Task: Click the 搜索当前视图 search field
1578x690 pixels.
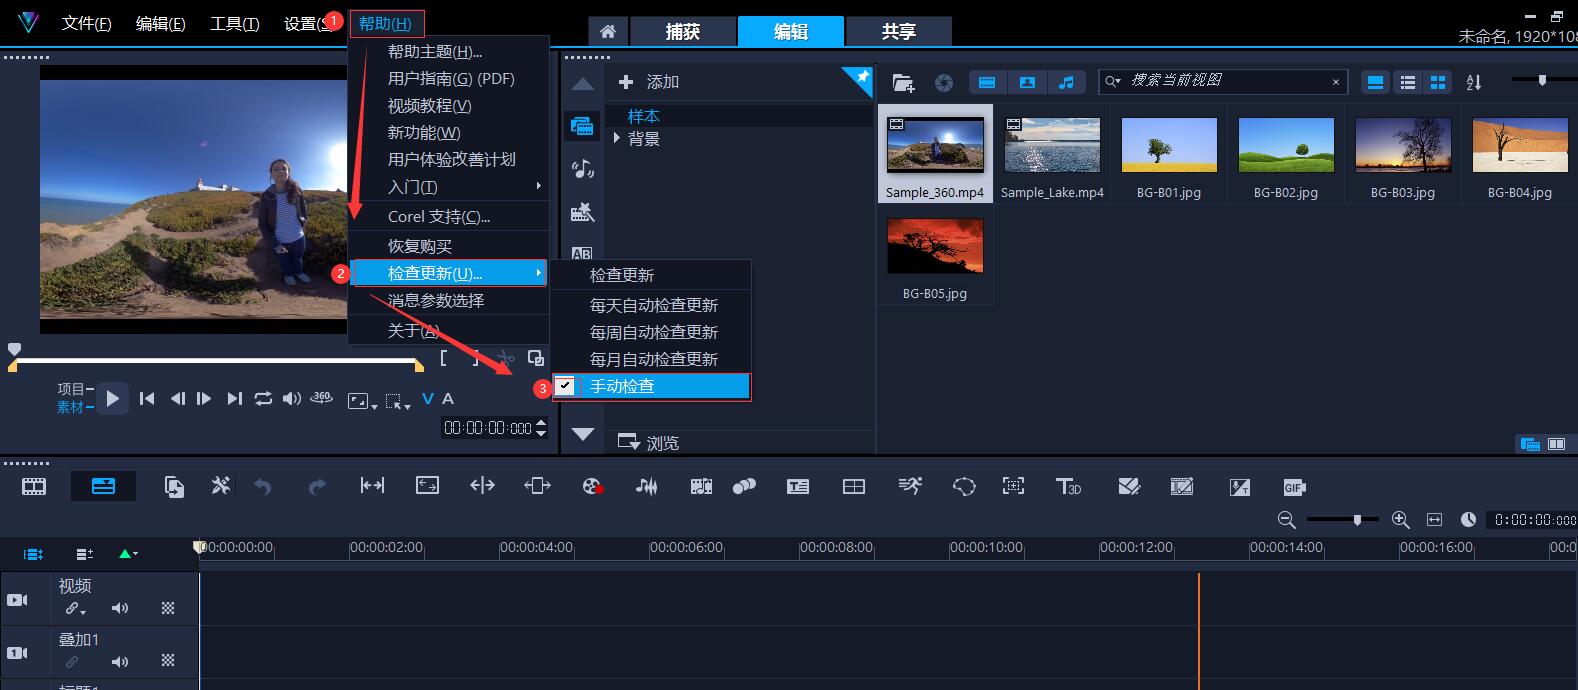Action: click(1223, 81)
